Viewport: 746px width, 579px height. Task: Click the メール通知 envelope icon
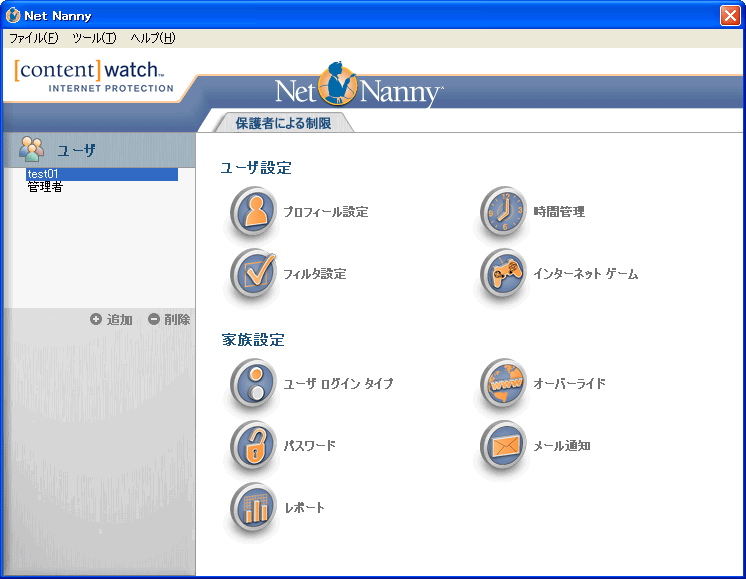(x=503, y=445)
